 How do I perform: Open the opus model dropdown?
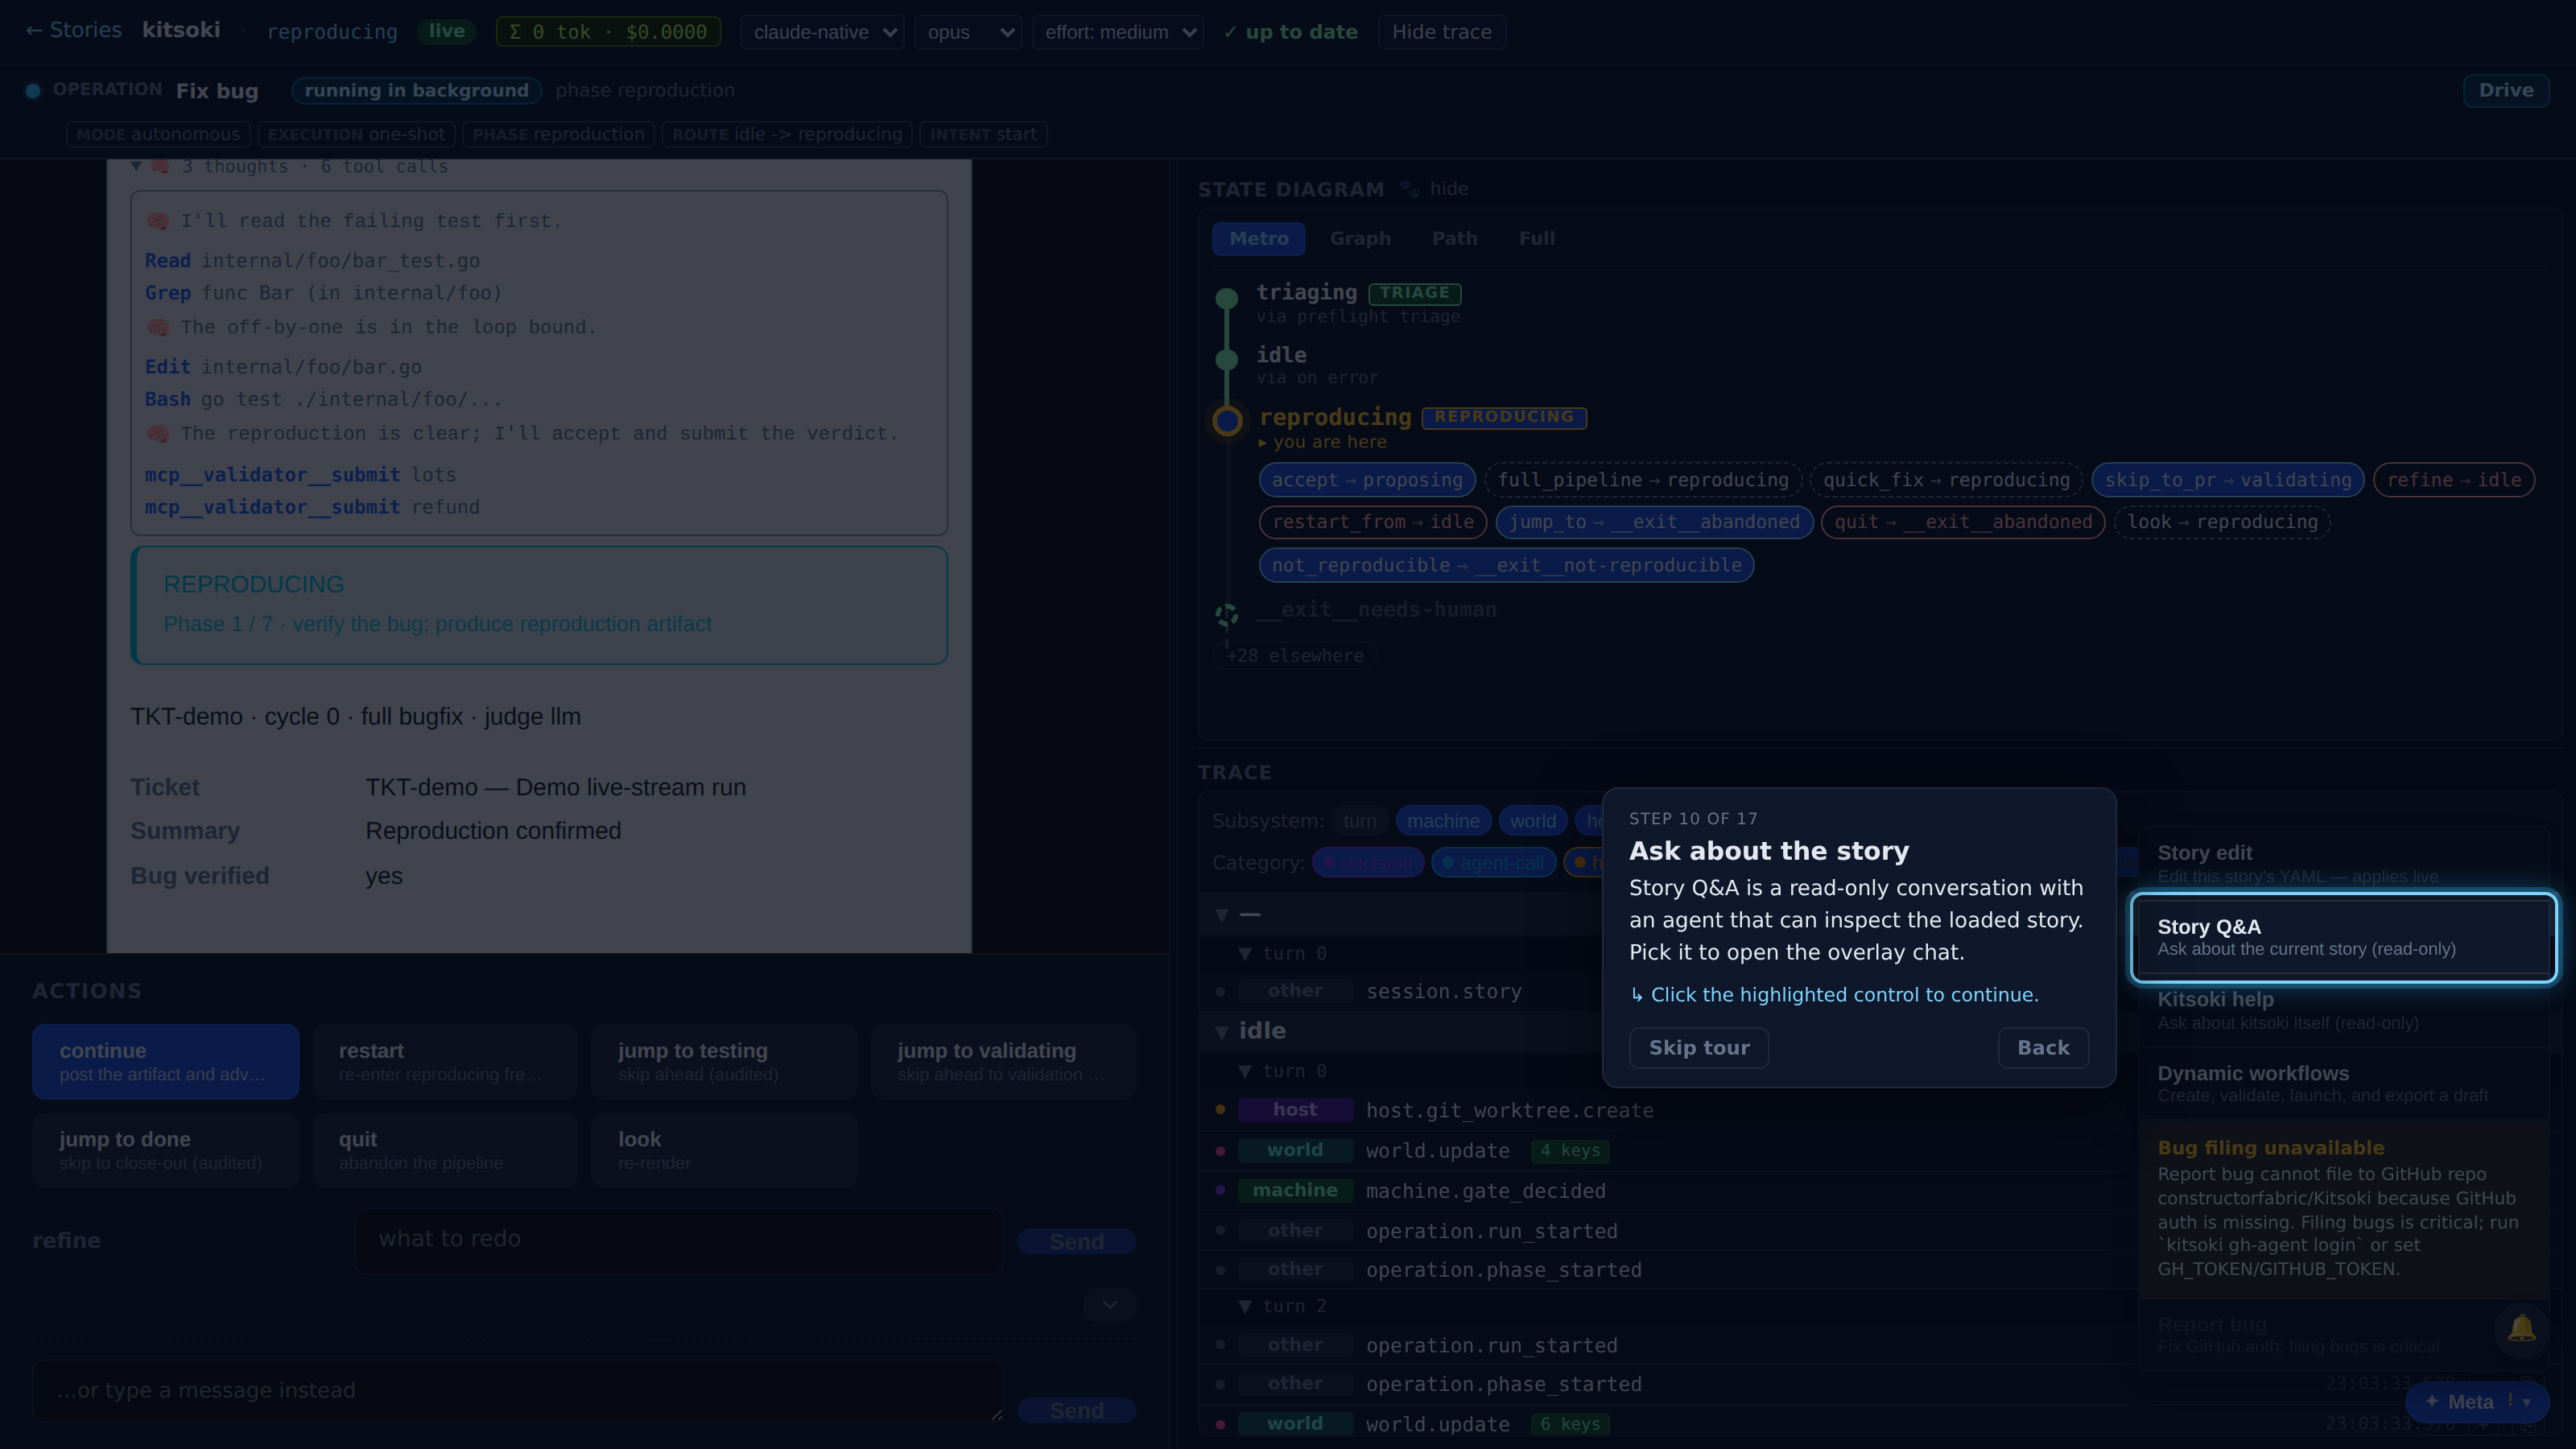point(967,32)
